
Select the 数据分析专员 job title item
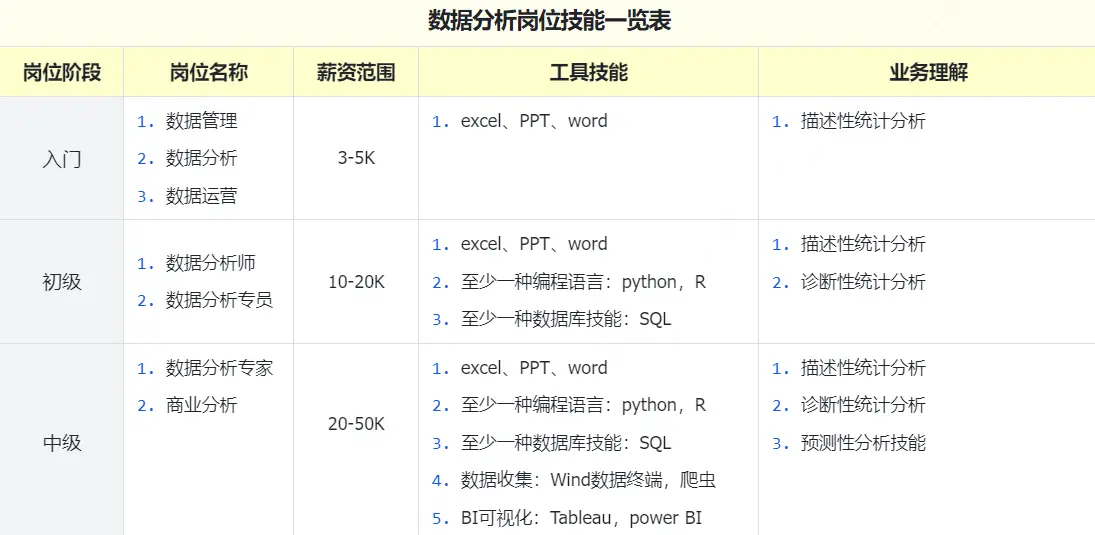tap(219, 300)
